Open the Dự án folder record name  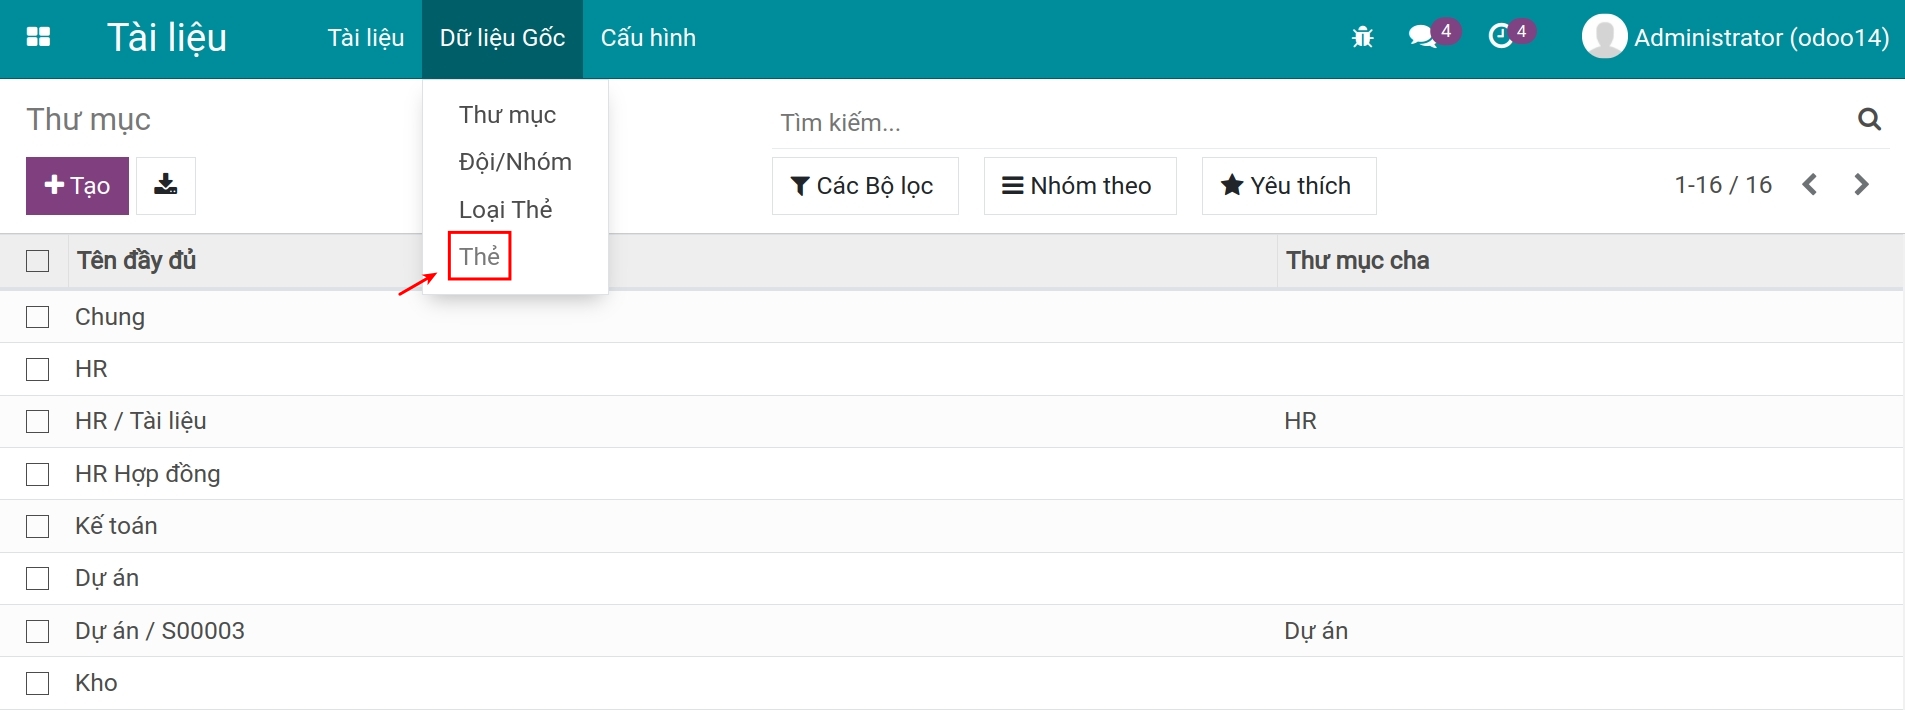click(x=107, y=578)
